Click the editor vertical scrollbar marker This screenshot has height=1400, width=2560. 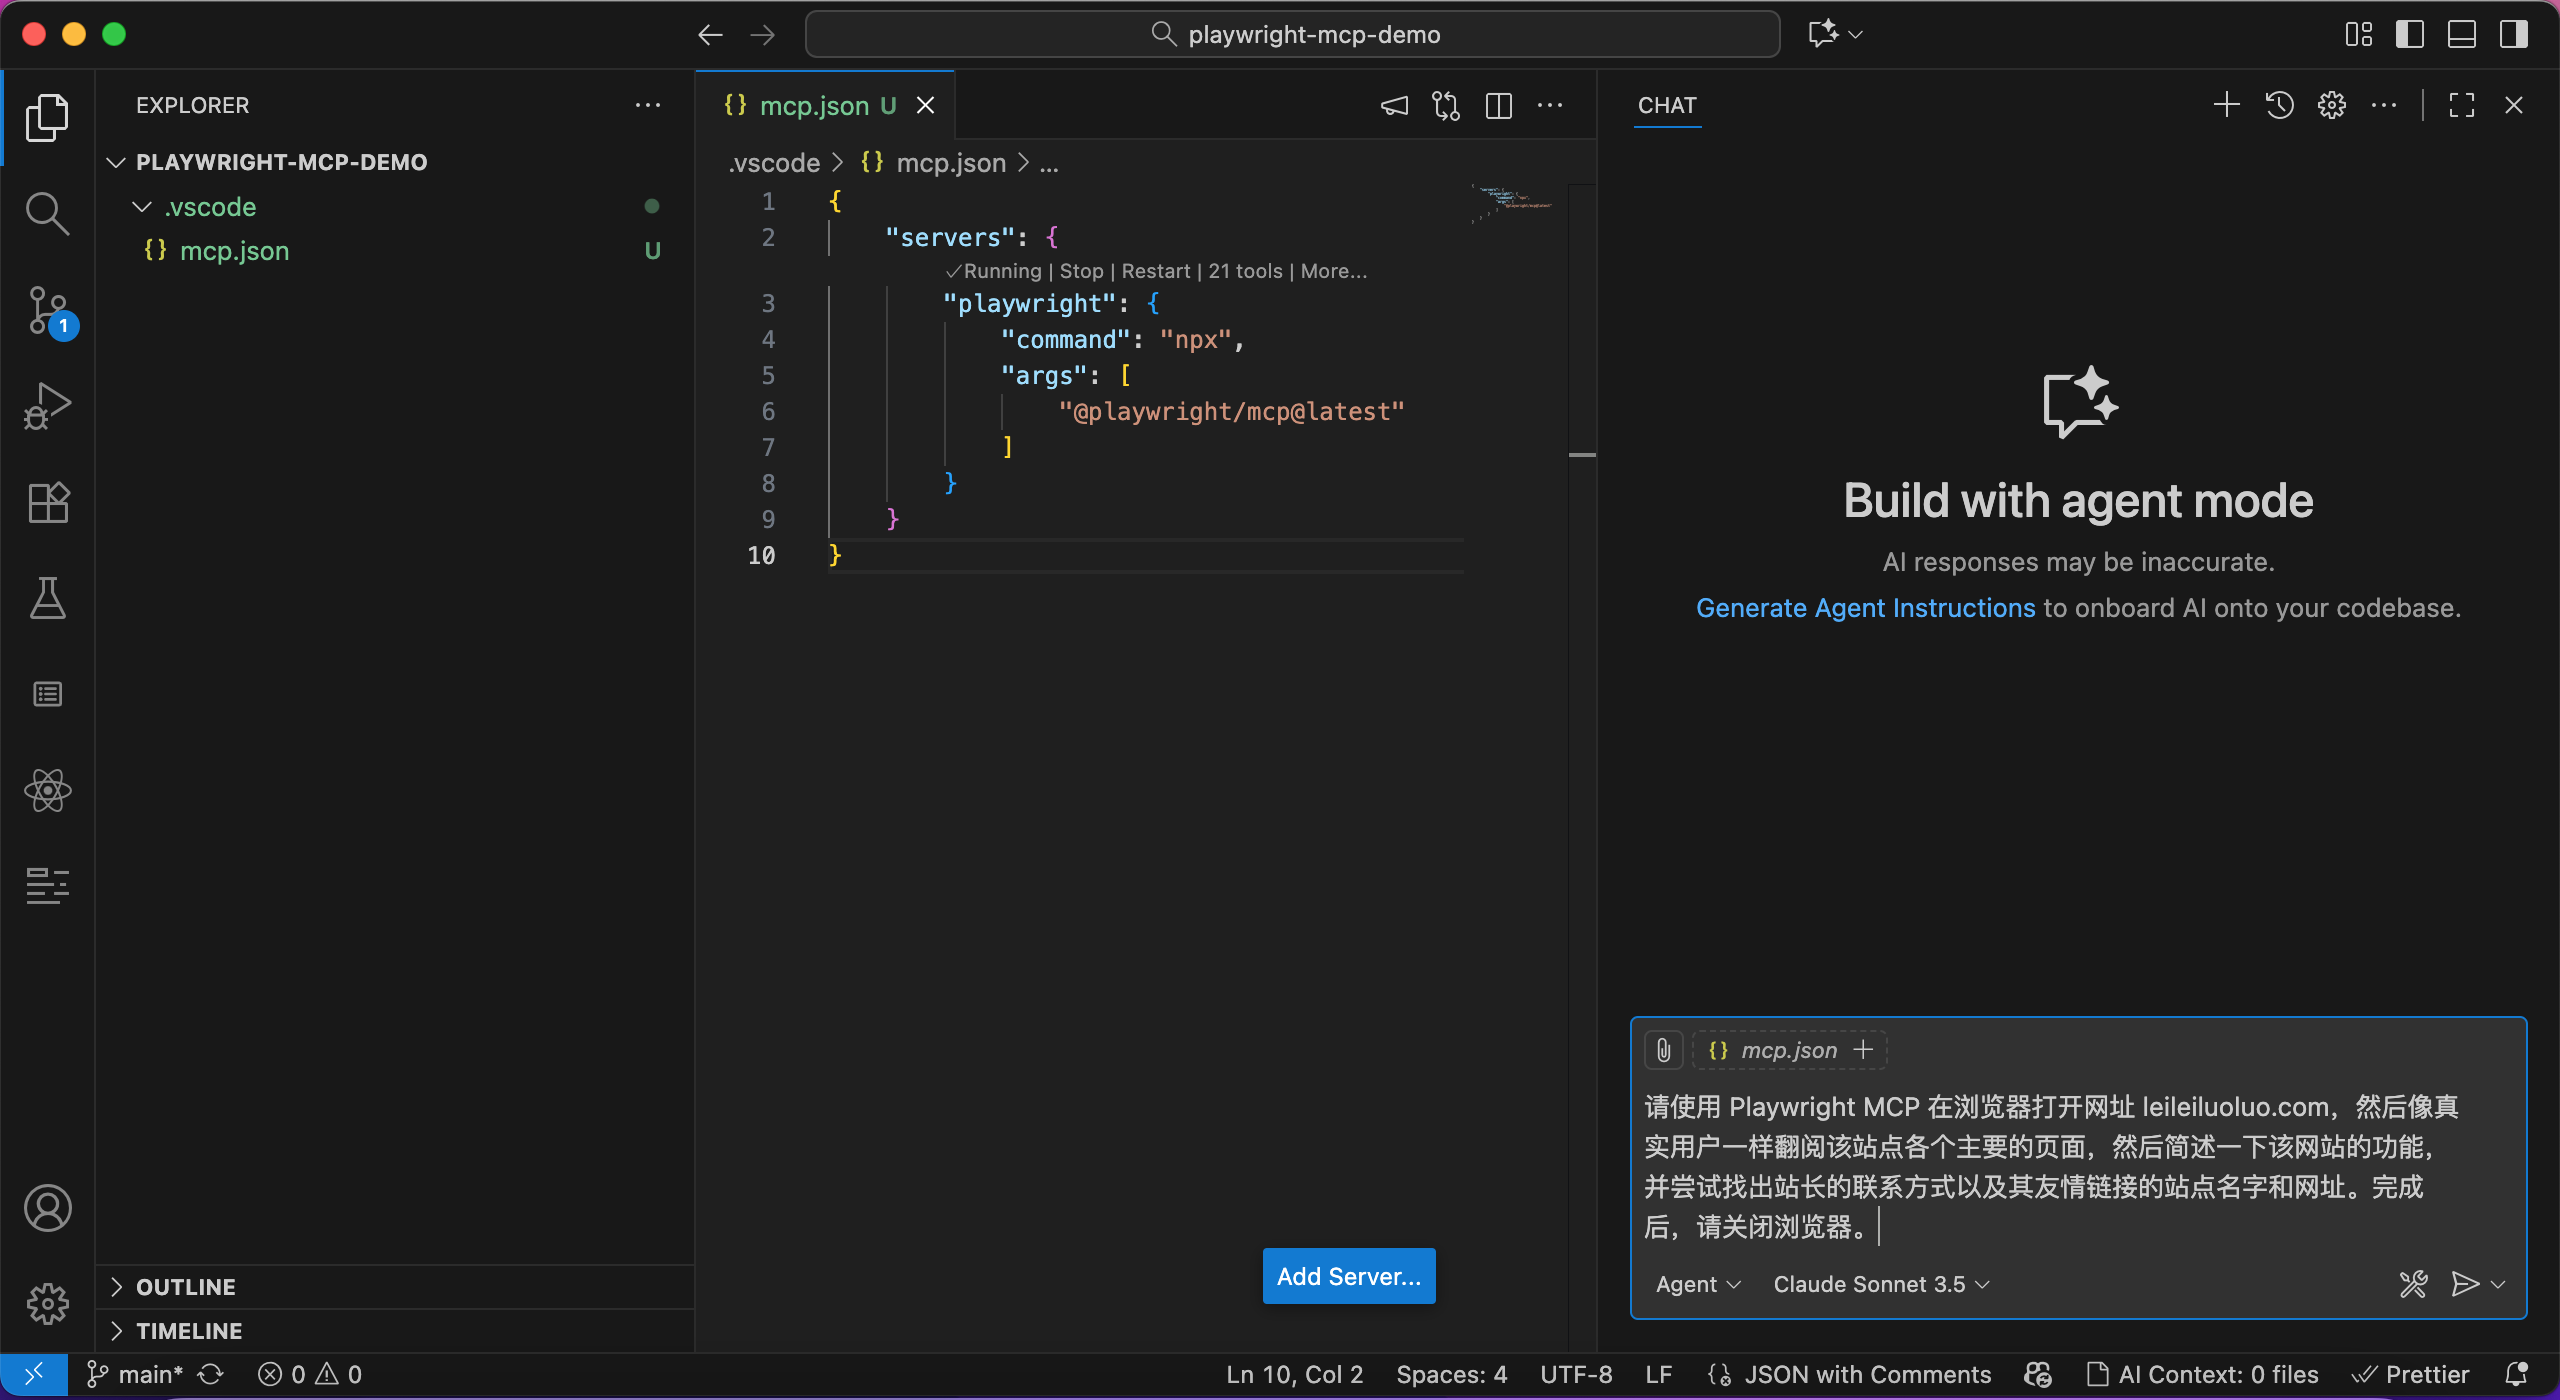click(1582, 455)
